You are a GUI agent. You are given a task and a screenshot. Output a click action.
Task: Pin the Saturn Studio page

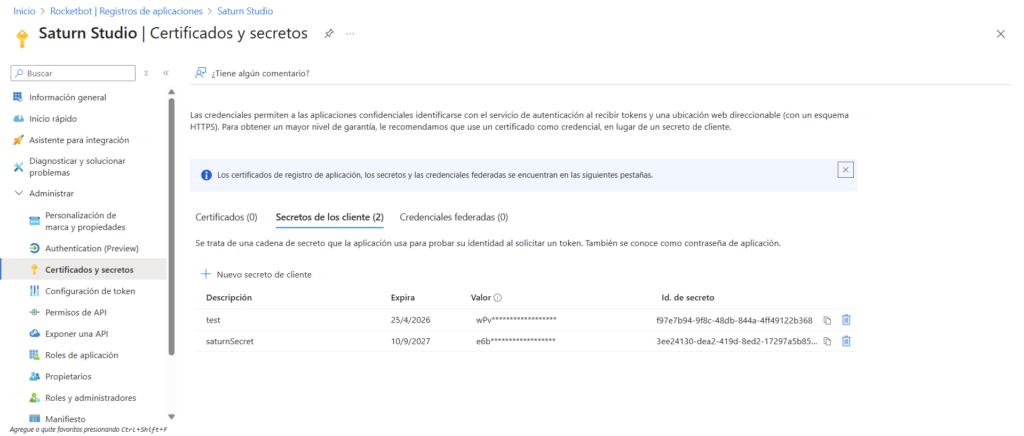[x=329, y=33]
